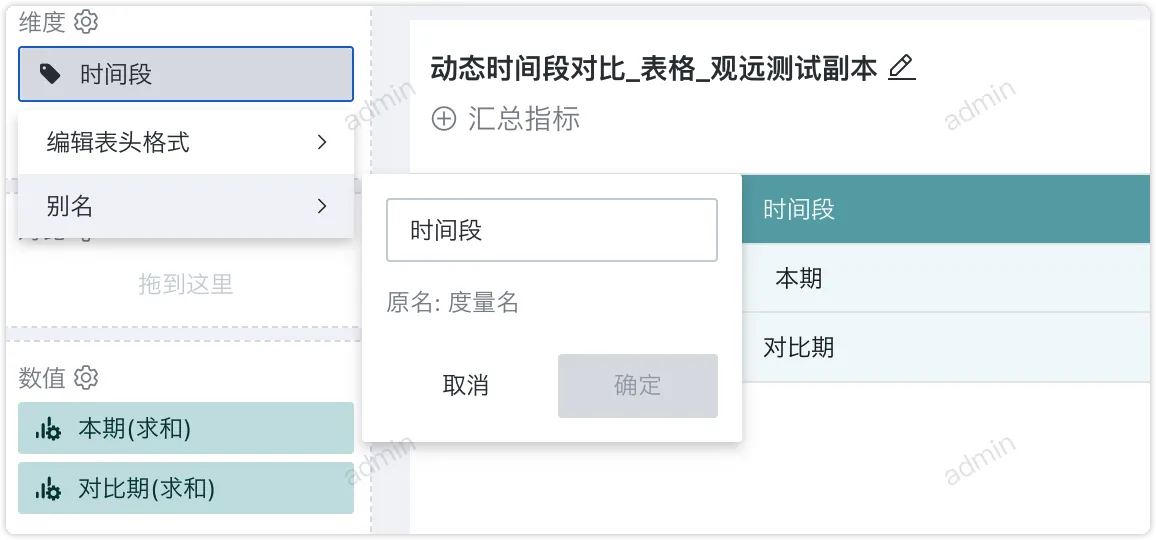
Task: Select the 时间段 dimension field pill
Action: point(186,74)
